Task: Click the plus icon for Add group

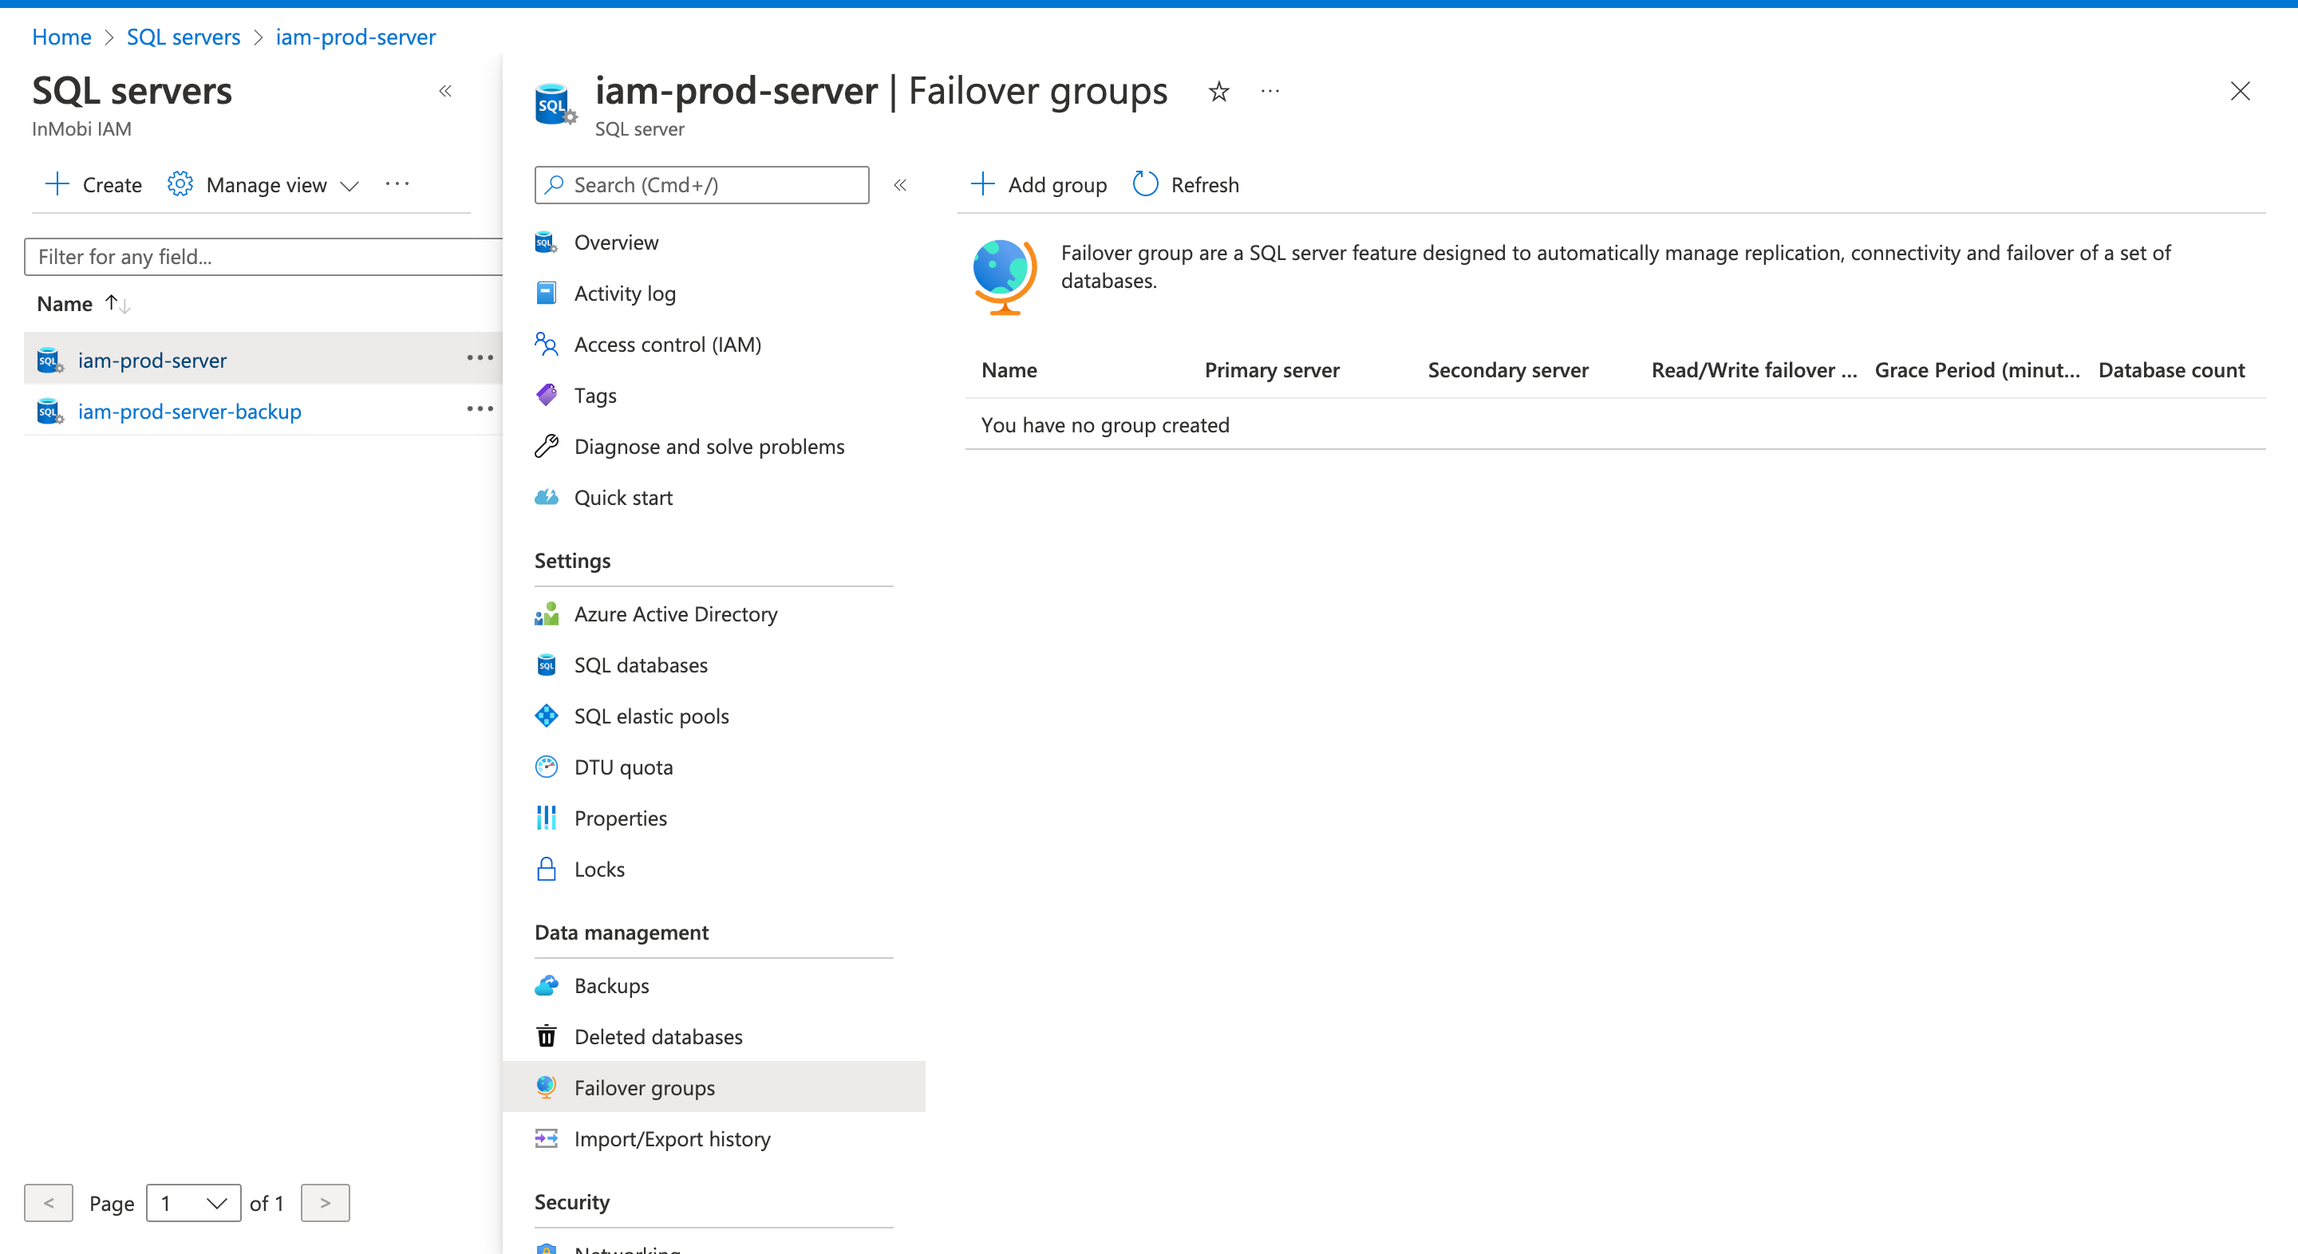Action: (983, 184)
